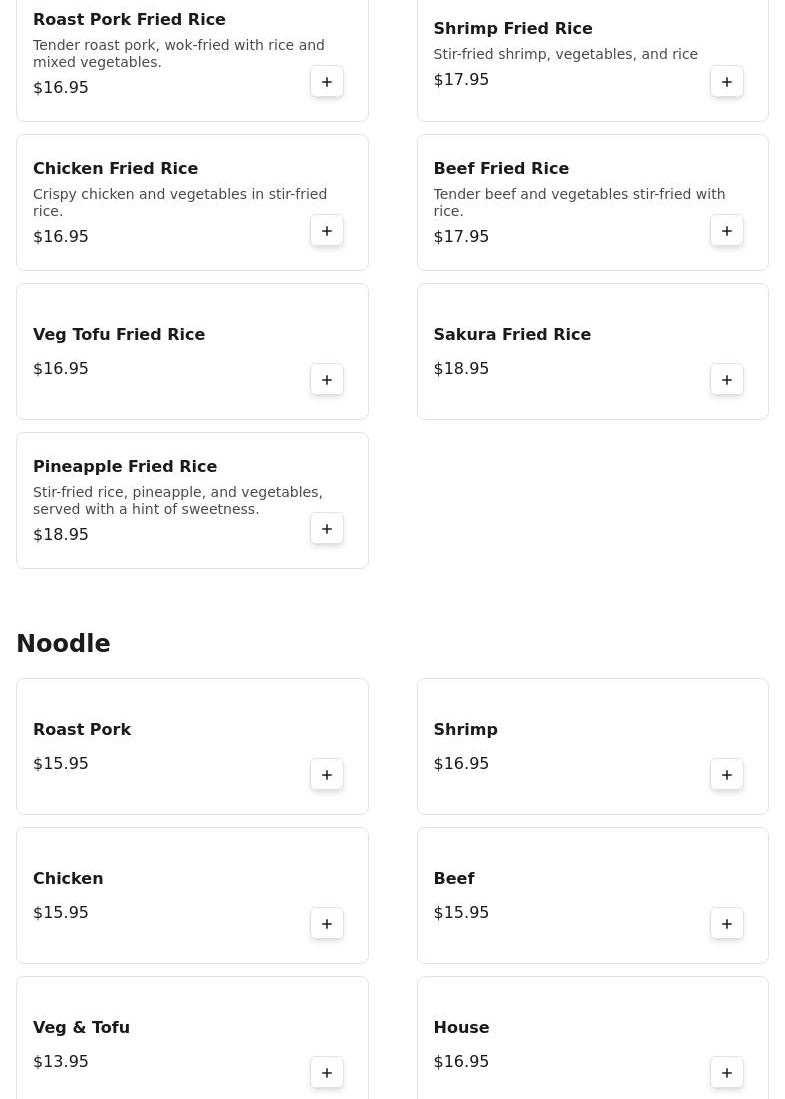The width and height of the screenshot is (785, 1099).
Task: Add Shrimp Fried Rice to order
Action: (x=727, y=82)
